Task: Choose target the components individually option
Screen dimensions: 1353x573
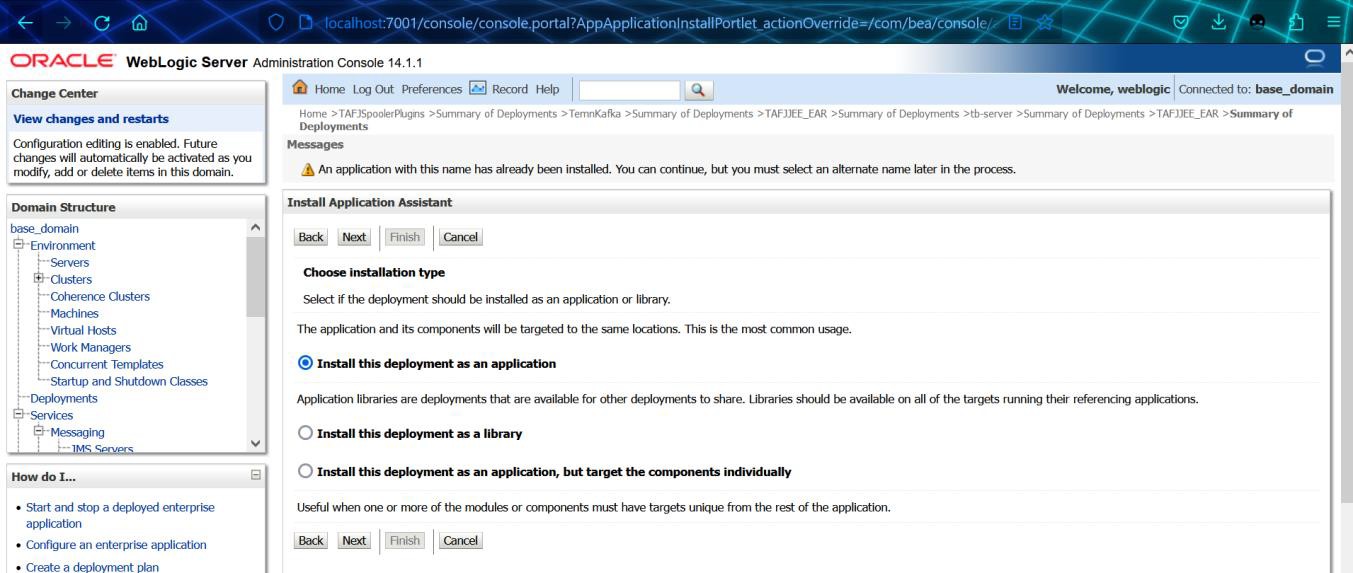Action: coord(306,471)
